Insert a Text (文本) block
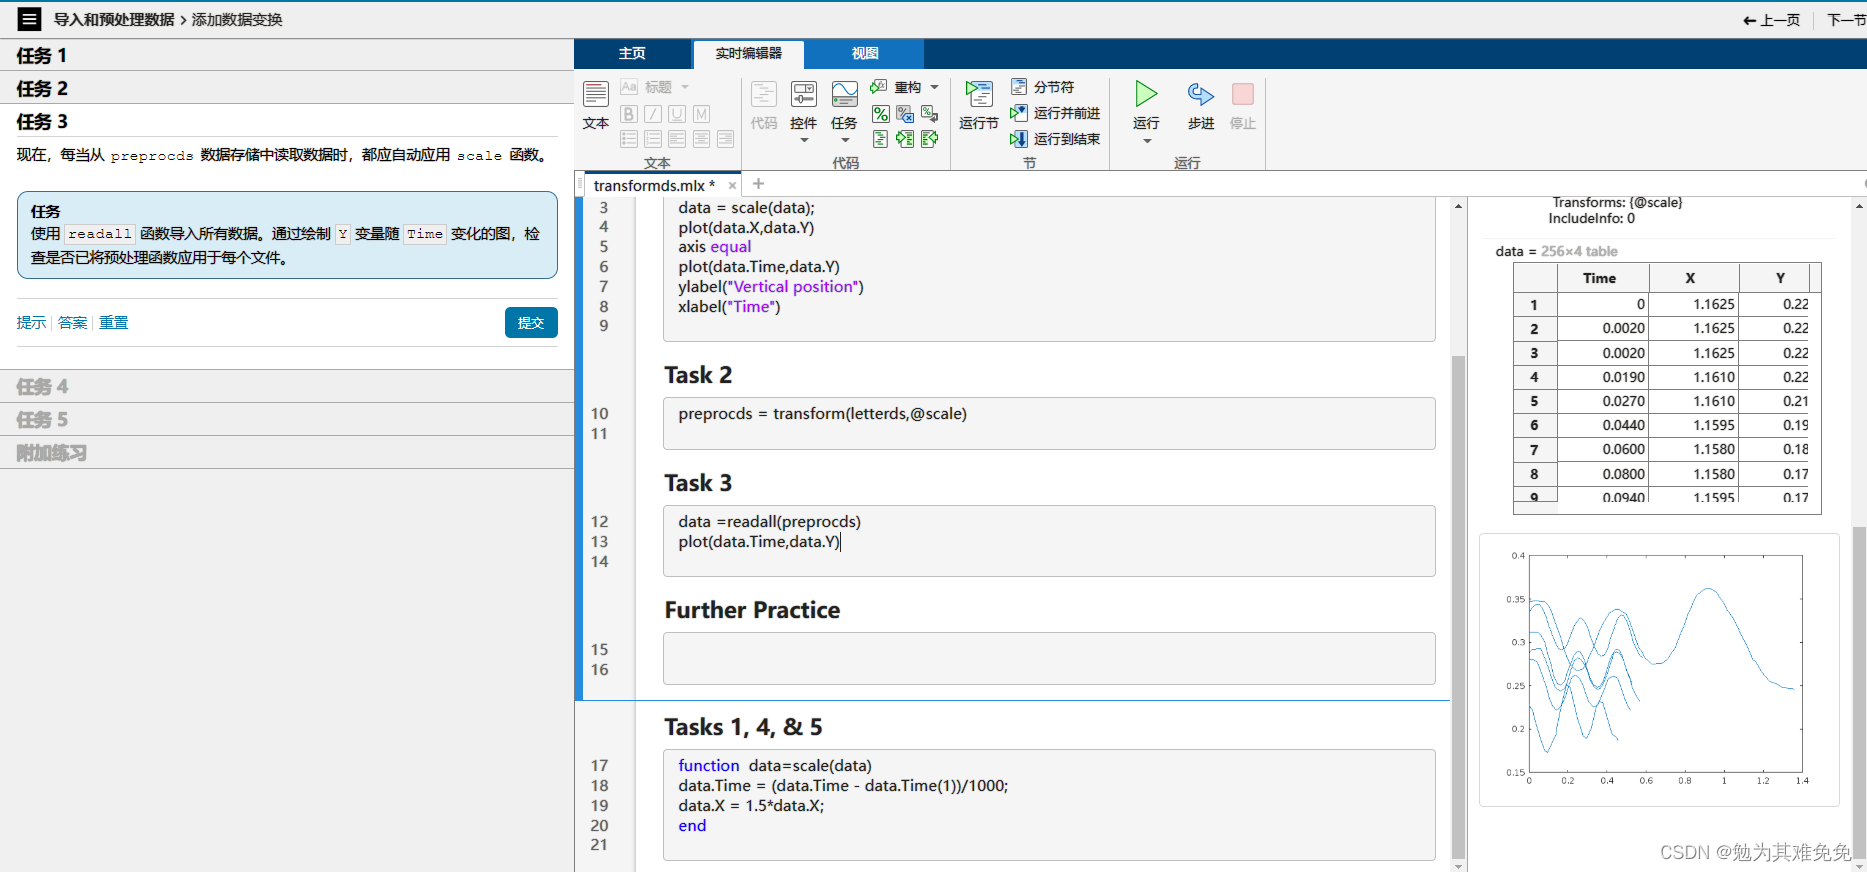Image resolution: width=1867 pixels, height=872 pixels. coord(596,106)
